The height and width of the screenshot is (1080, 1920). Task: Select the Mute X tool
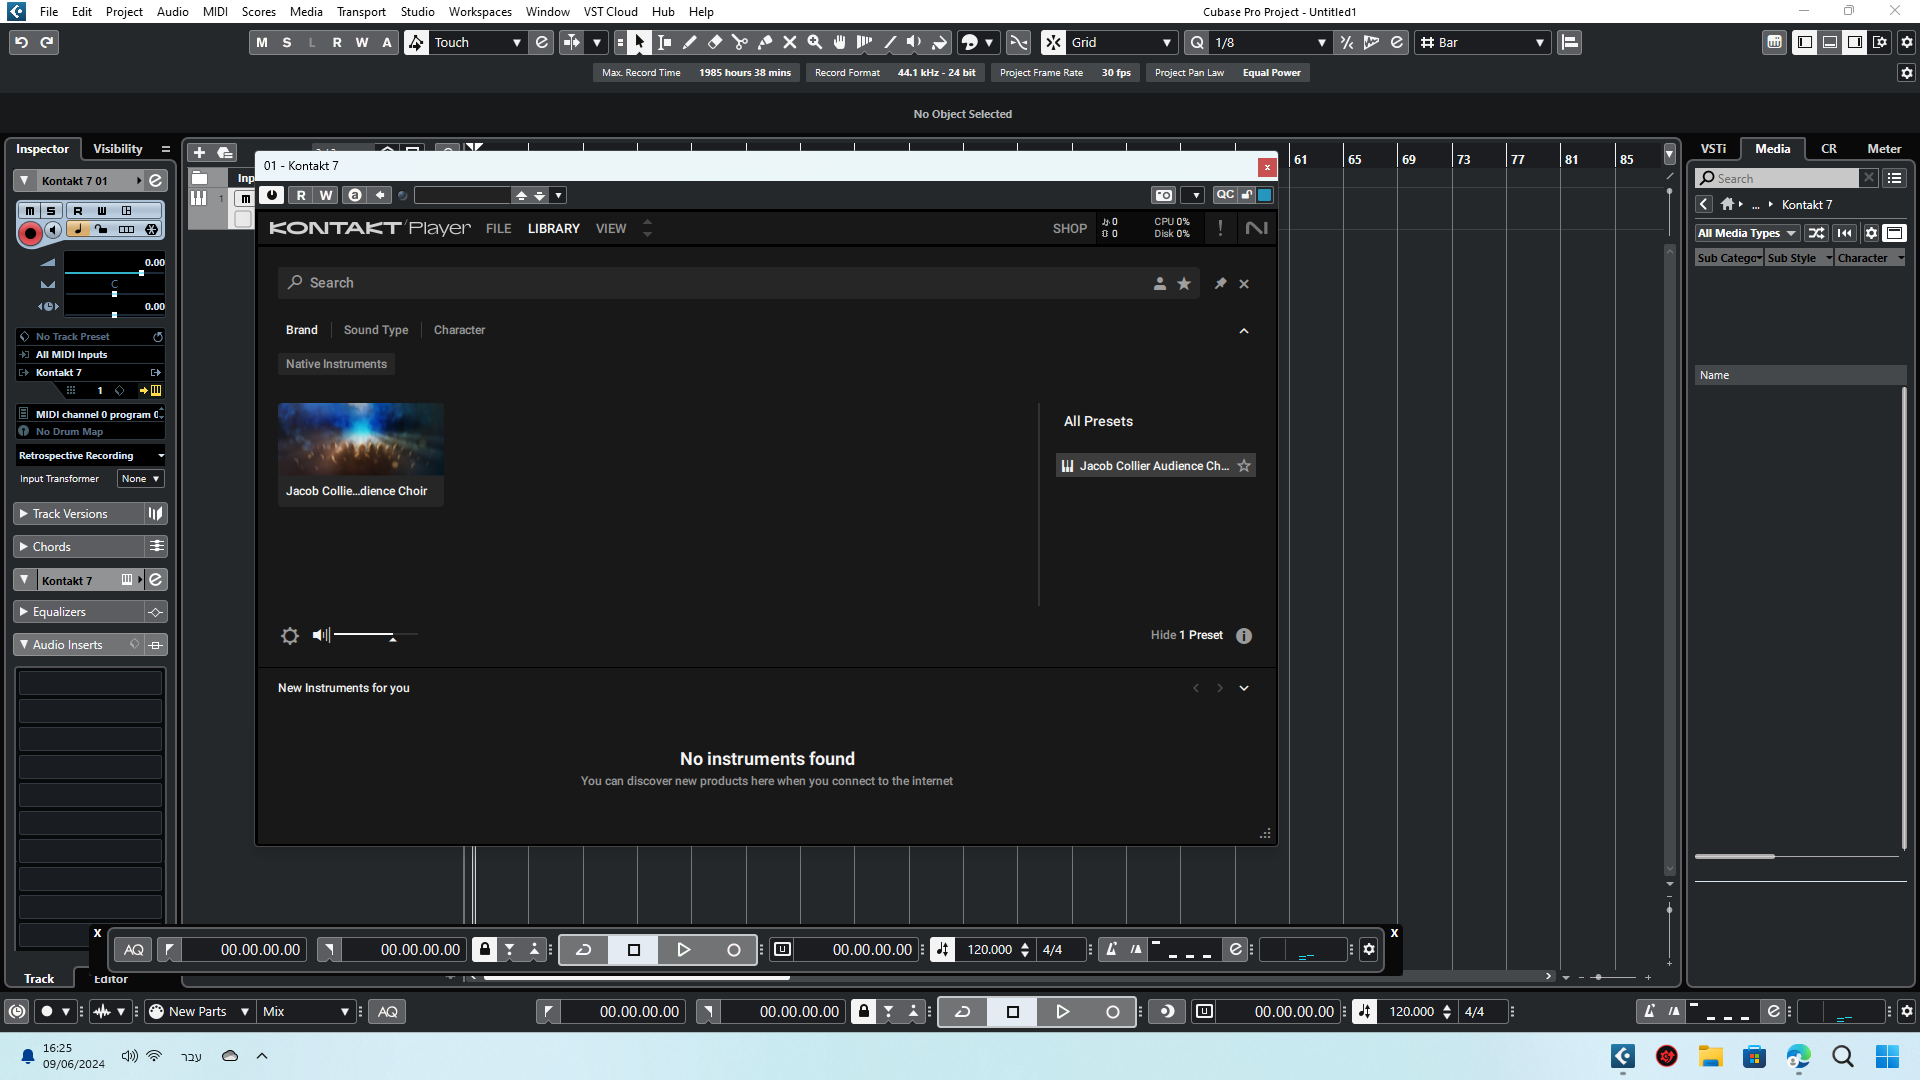click(x=790, y=42)
